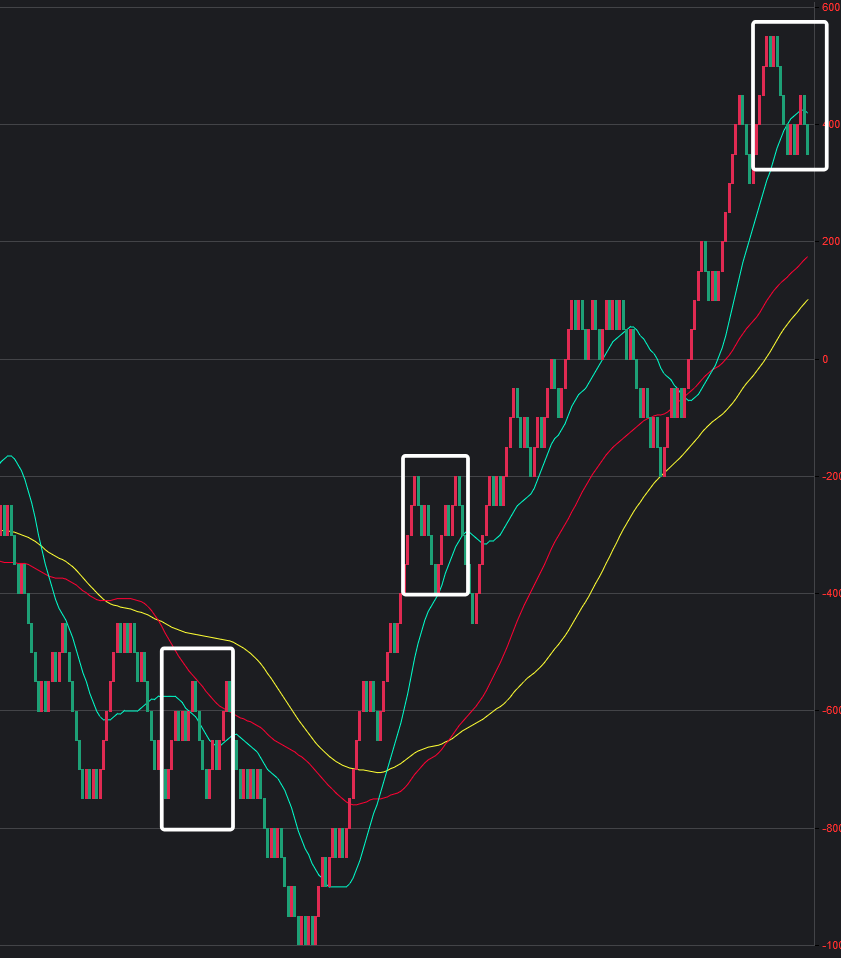This screenshot has width=841, height=958.
Task: Click the -800 price axis label
Action: 830,828
